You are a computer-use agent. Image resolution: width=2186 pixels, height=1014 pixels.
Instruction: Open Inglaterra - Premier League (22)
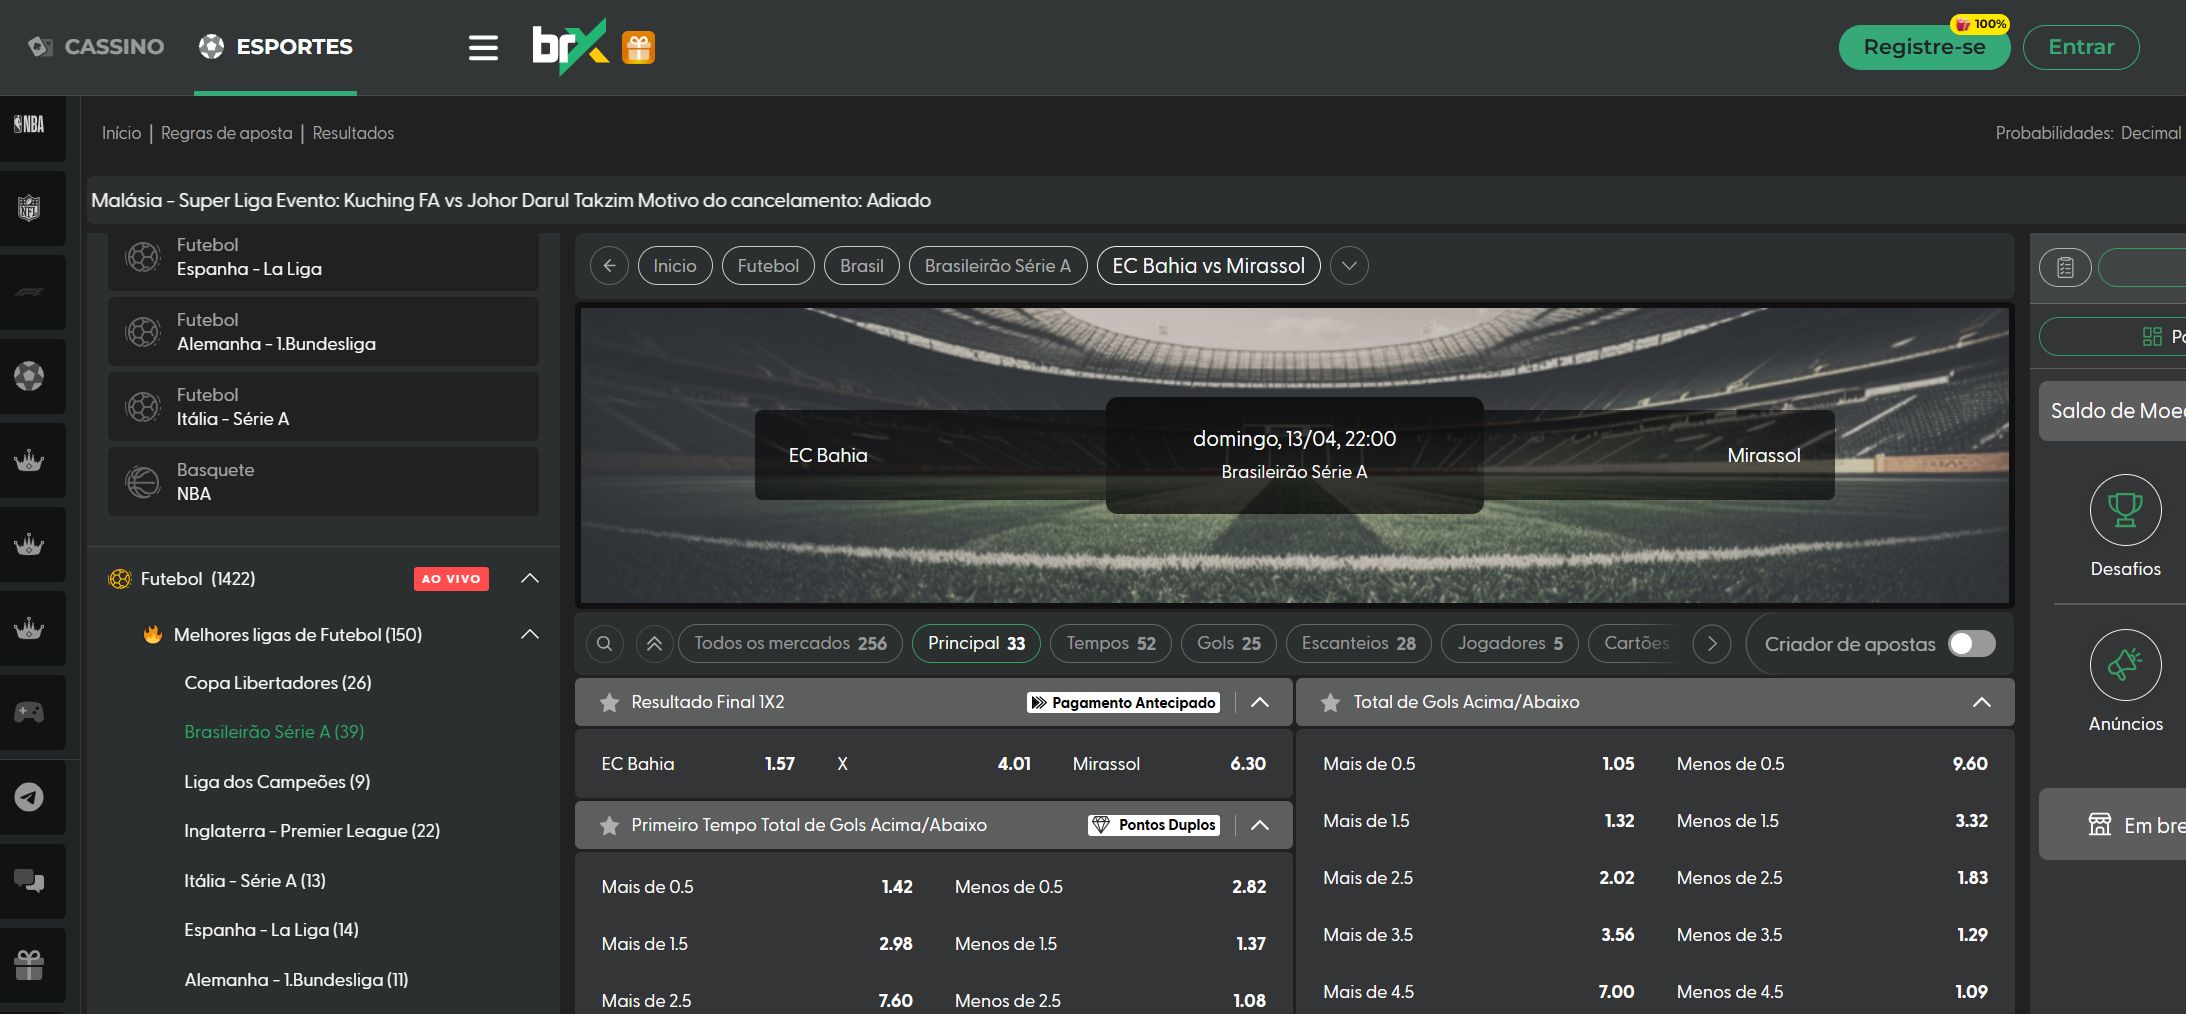point(312,831)
